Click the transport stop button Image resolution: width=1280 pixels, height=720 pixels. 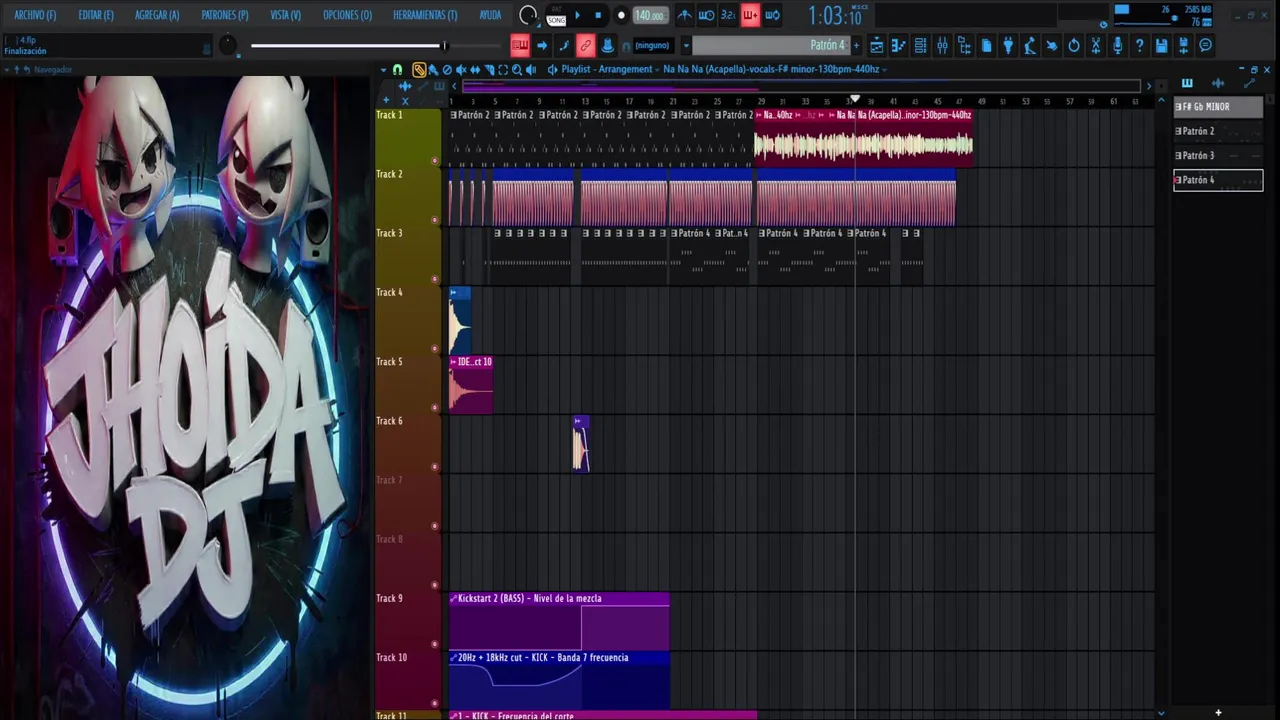(598, 15)
